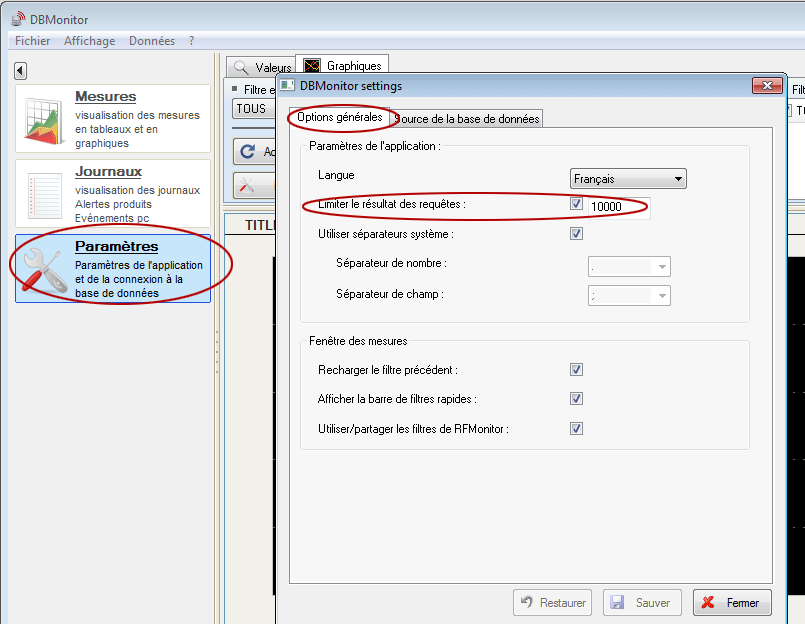This screenshot has height=624, width=805.
Task: Click the DBMonitor settings dialog icon
Action: point(287,85)
